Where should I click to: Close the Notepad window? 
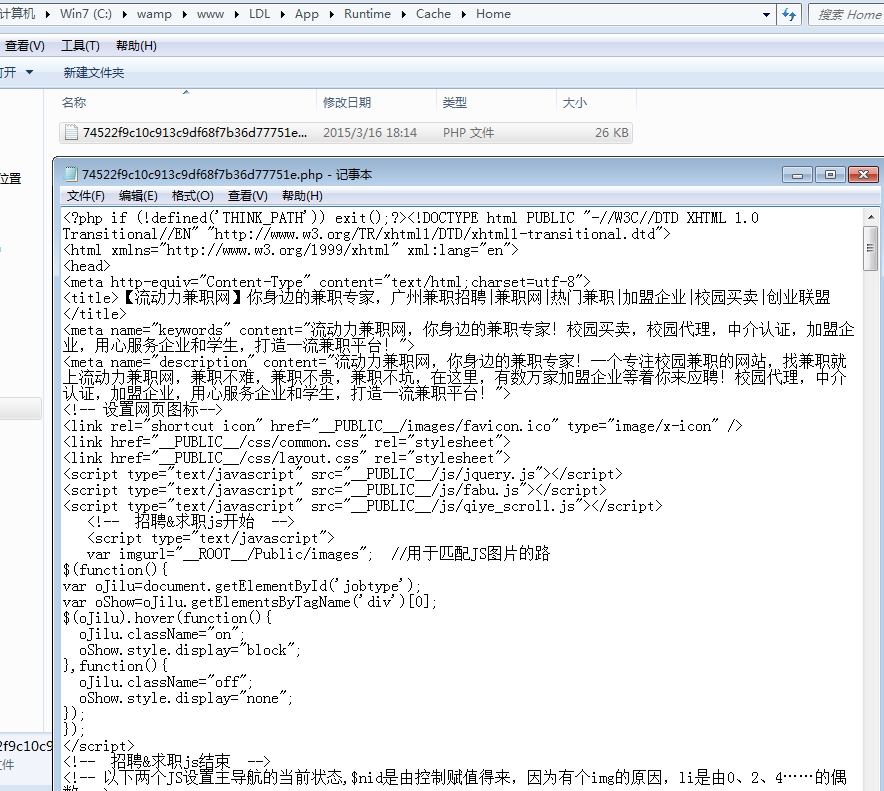[863, 175]
